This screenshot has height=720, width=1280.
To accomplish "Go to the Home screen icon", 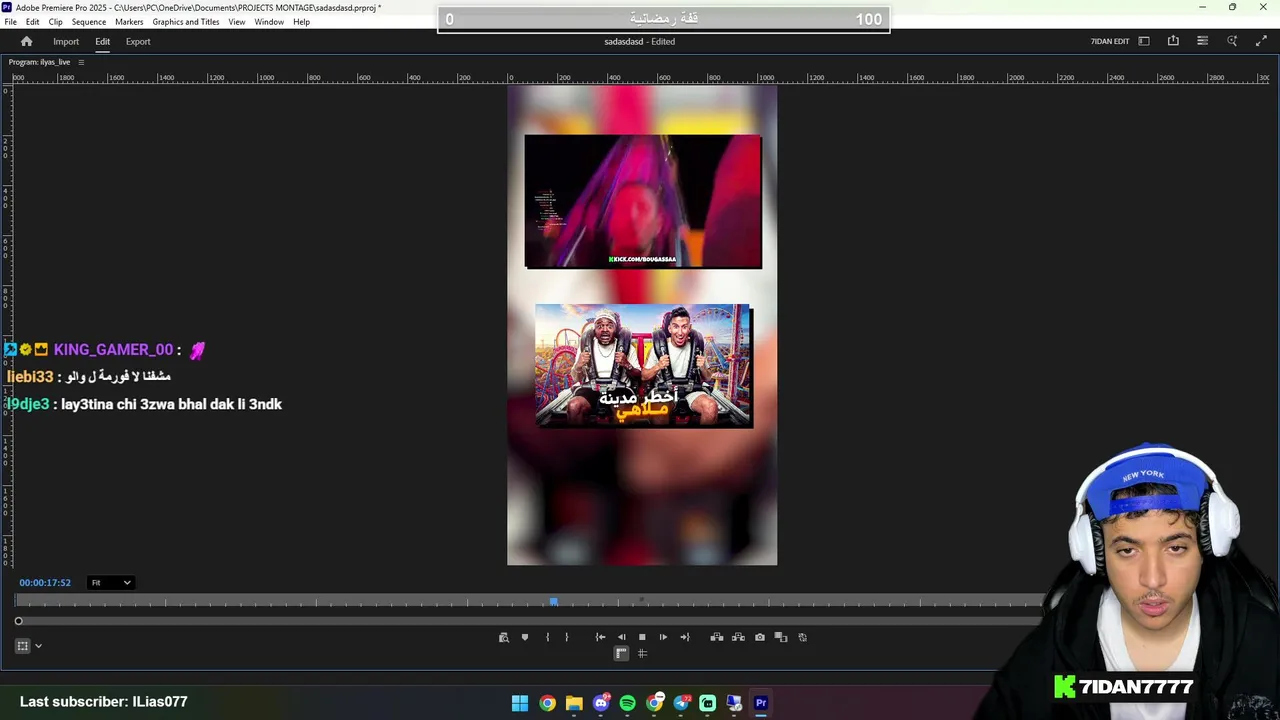I will pos(27,41).
